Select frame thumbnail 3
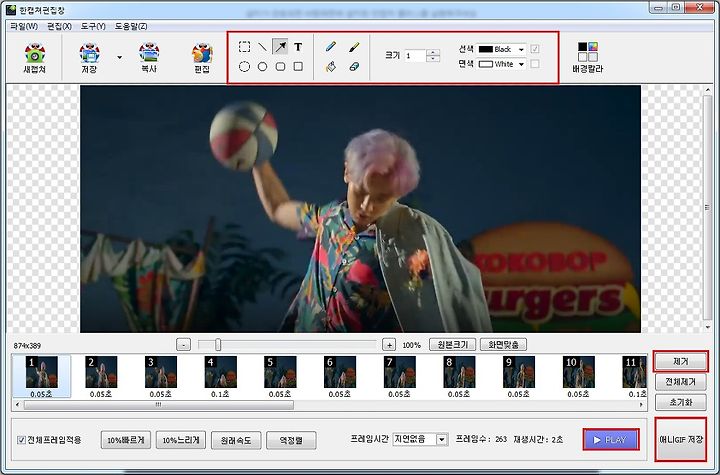 coord(161,376)
